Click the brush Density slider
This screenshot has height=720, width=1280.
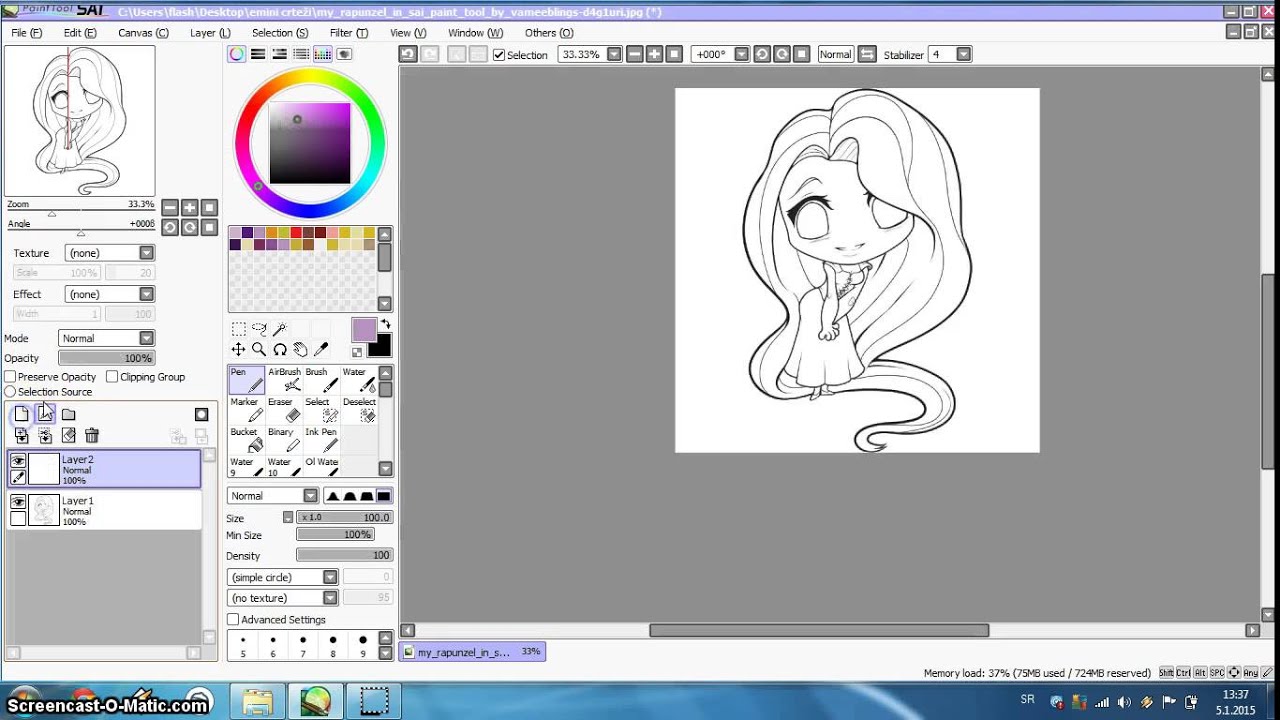tap(344, 555)
